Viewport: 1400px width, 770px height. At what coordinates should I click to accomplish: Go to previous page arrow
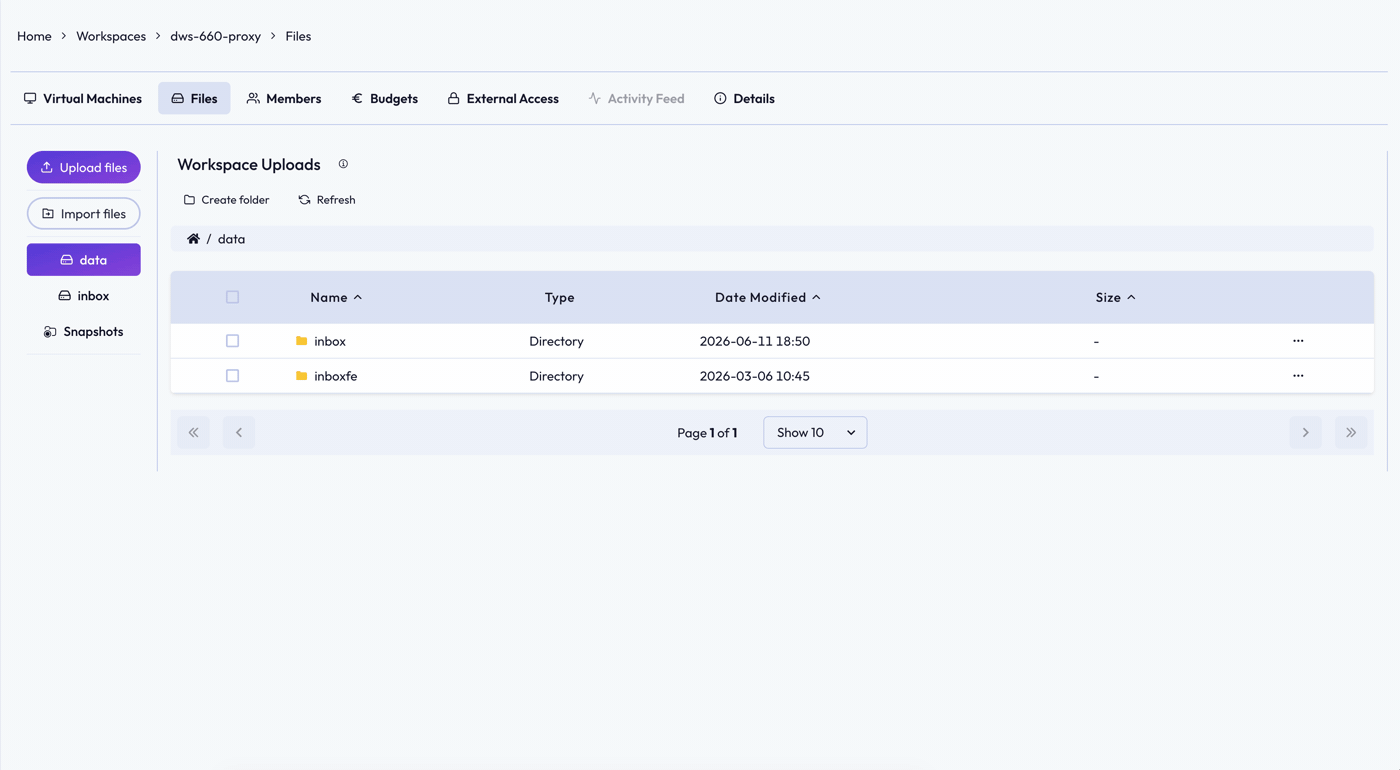pos(239,433)
